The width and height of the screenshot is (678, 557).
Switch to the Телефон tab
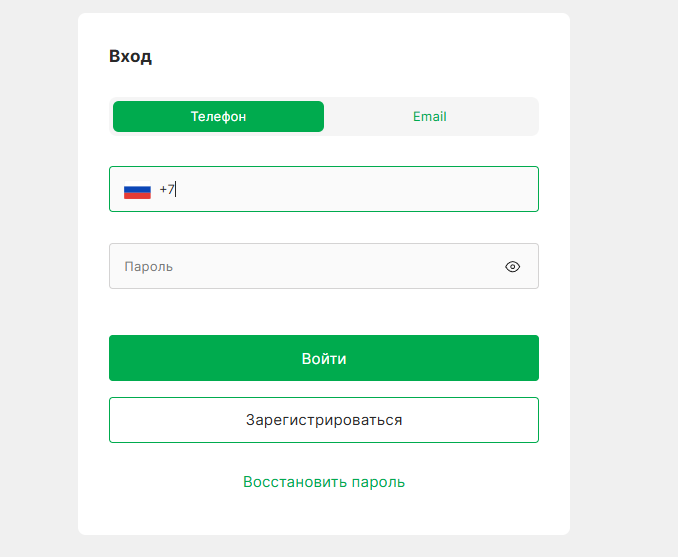coord(218,116)
